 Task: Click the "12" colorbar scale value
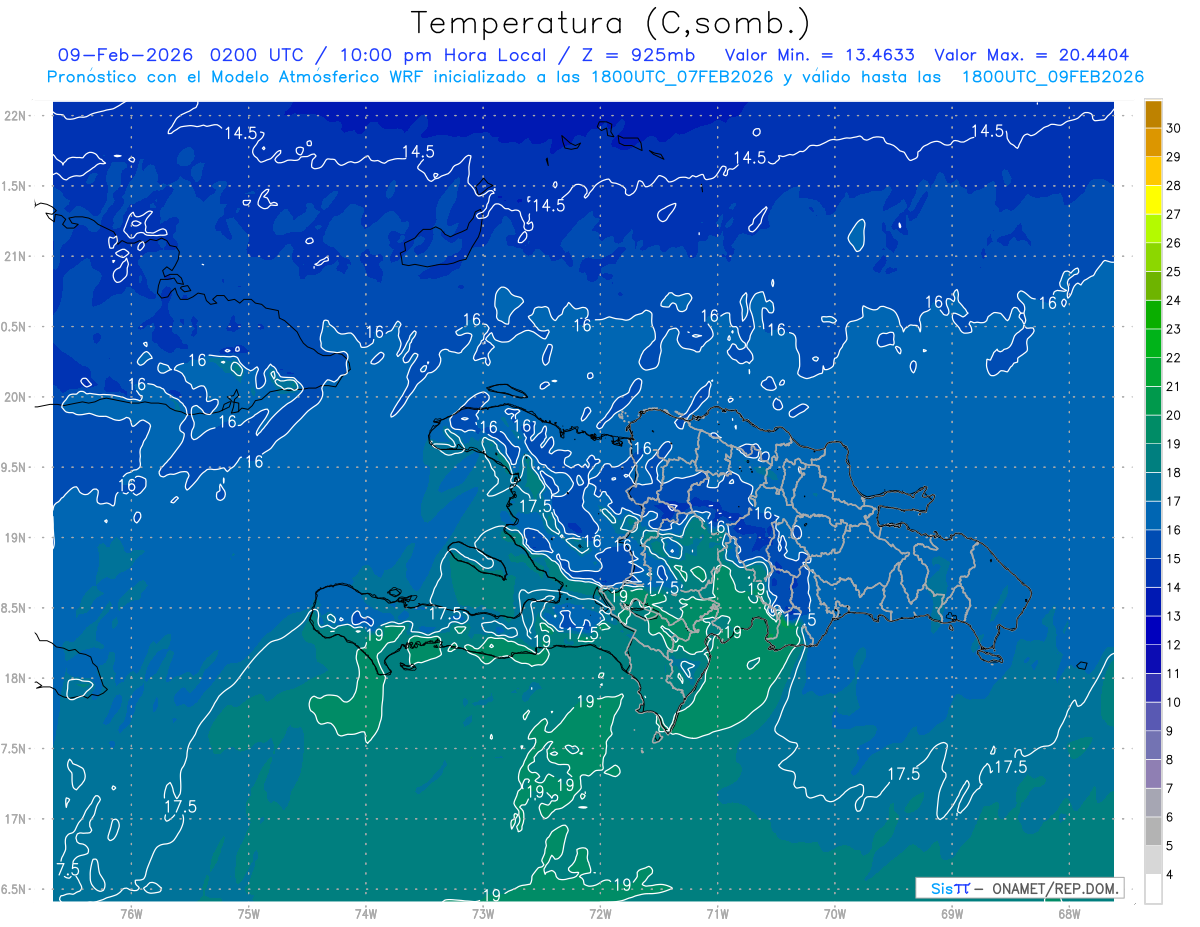(x=1174, y=645)
